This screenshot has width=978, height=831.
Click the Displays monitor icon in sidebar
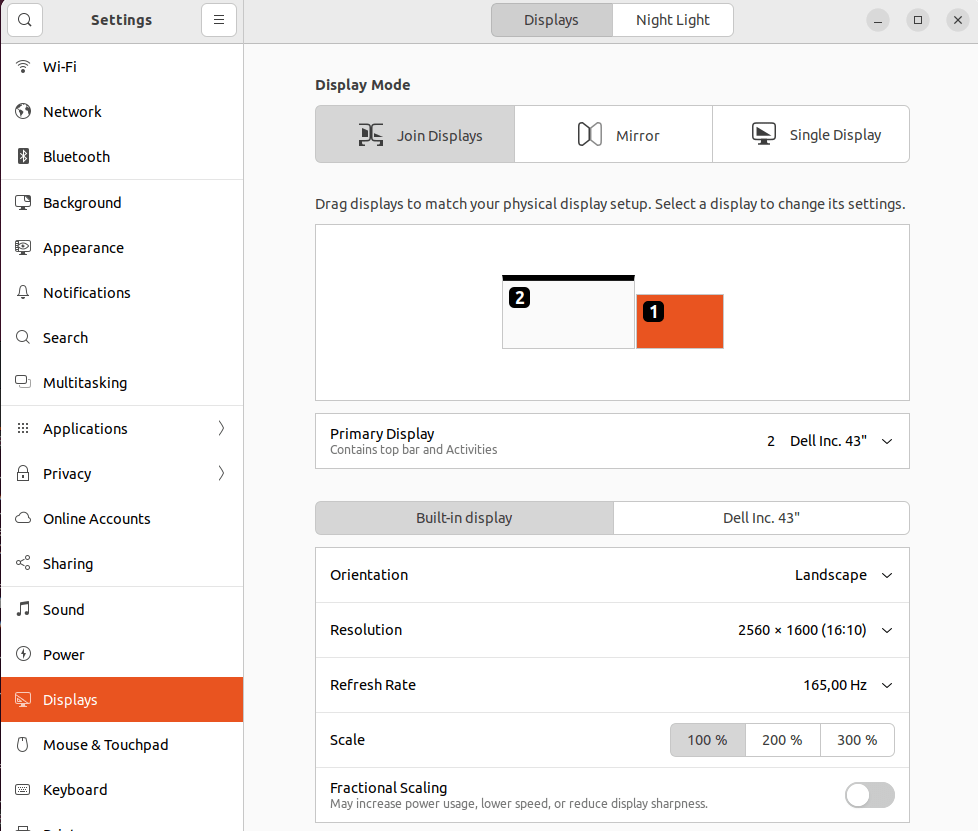pos(23,699)
